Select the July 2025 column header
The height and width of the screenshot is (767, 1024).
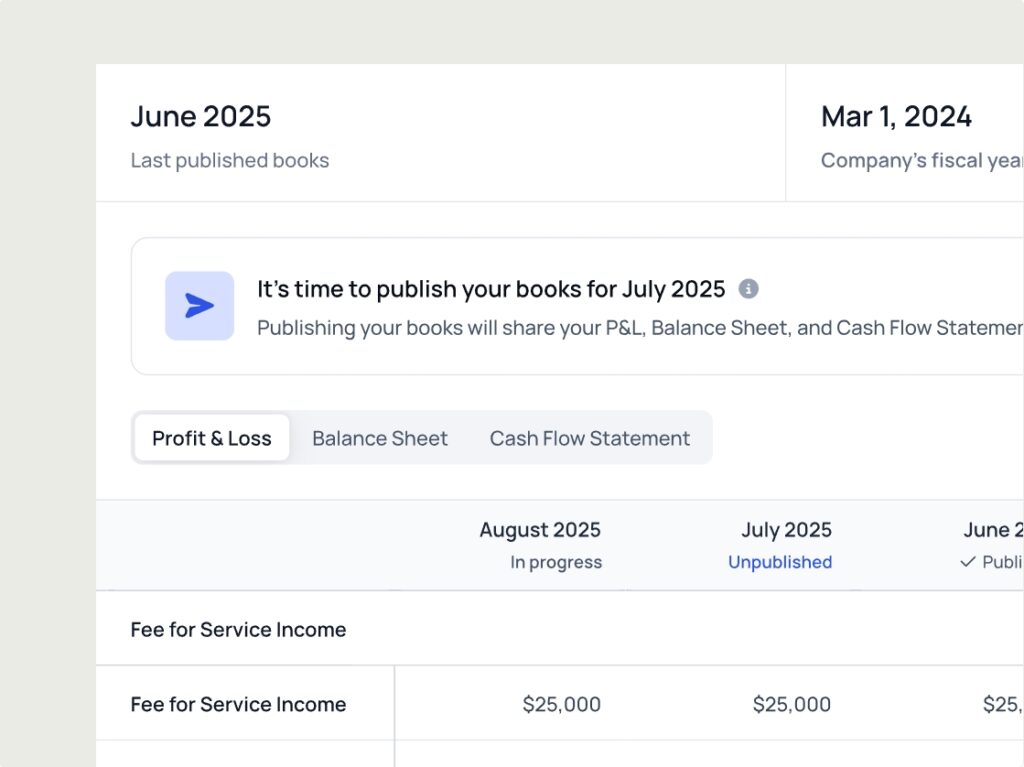786,530
